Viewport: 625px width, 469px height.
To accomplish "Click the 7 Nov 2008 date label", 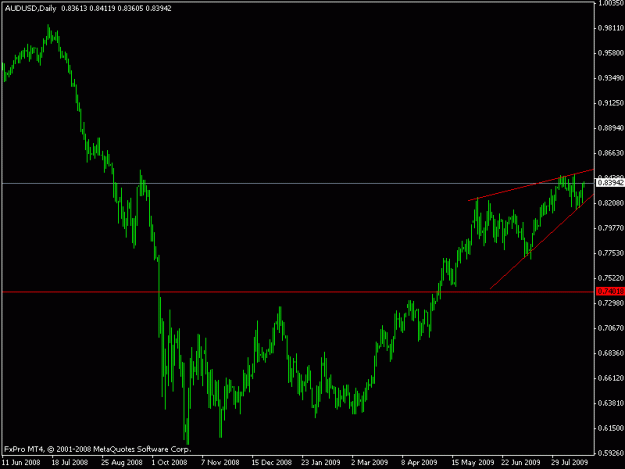I will 220,462.
